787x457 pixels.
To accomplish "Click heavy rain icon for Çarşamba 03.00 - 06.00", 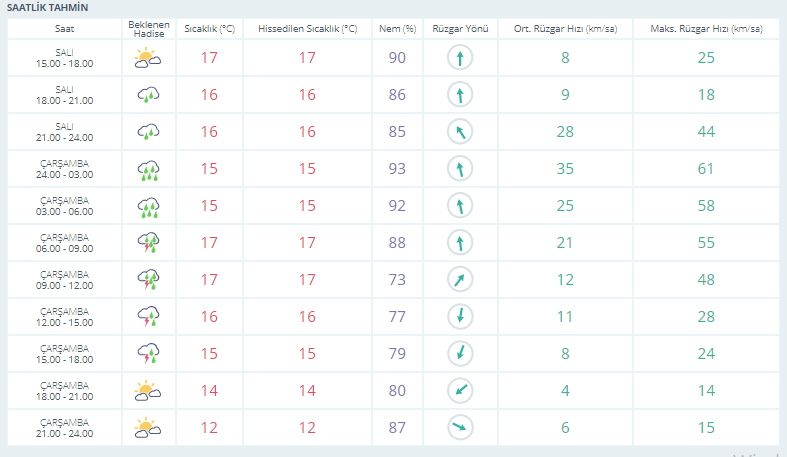I will coord(149,208).
